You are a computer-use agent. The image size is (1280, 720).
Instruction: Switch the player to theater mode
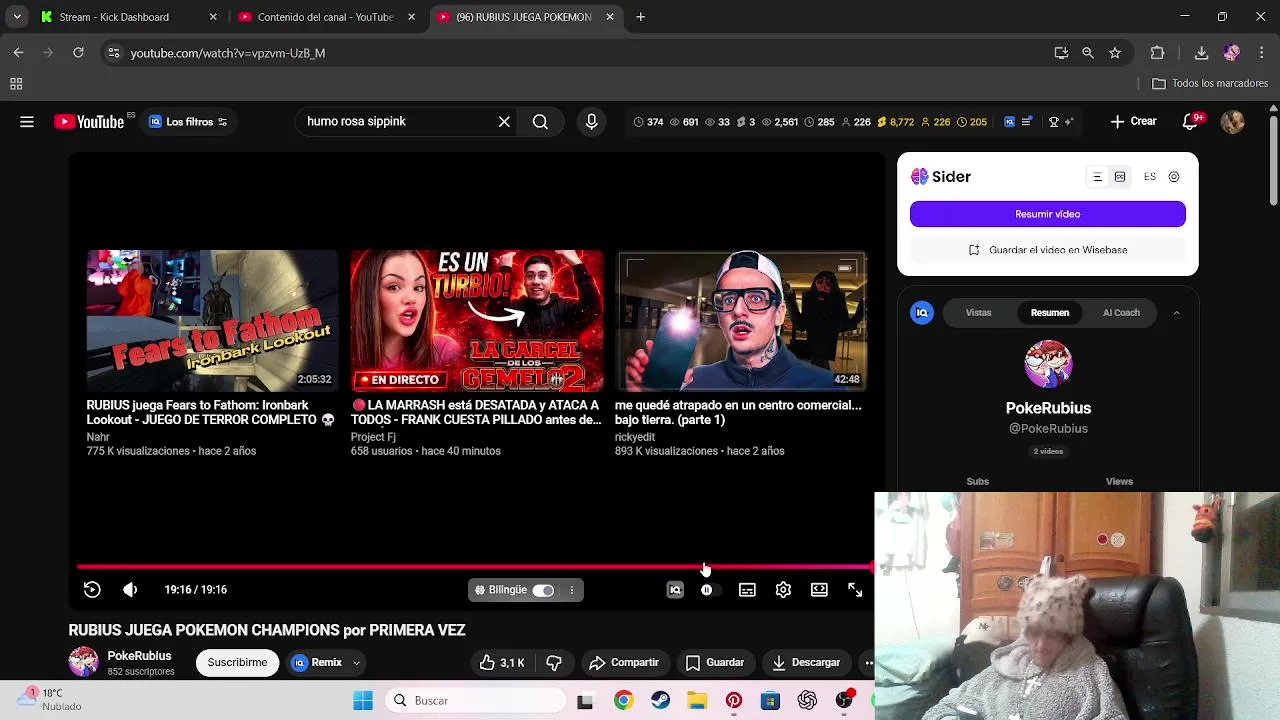point(819,590)
